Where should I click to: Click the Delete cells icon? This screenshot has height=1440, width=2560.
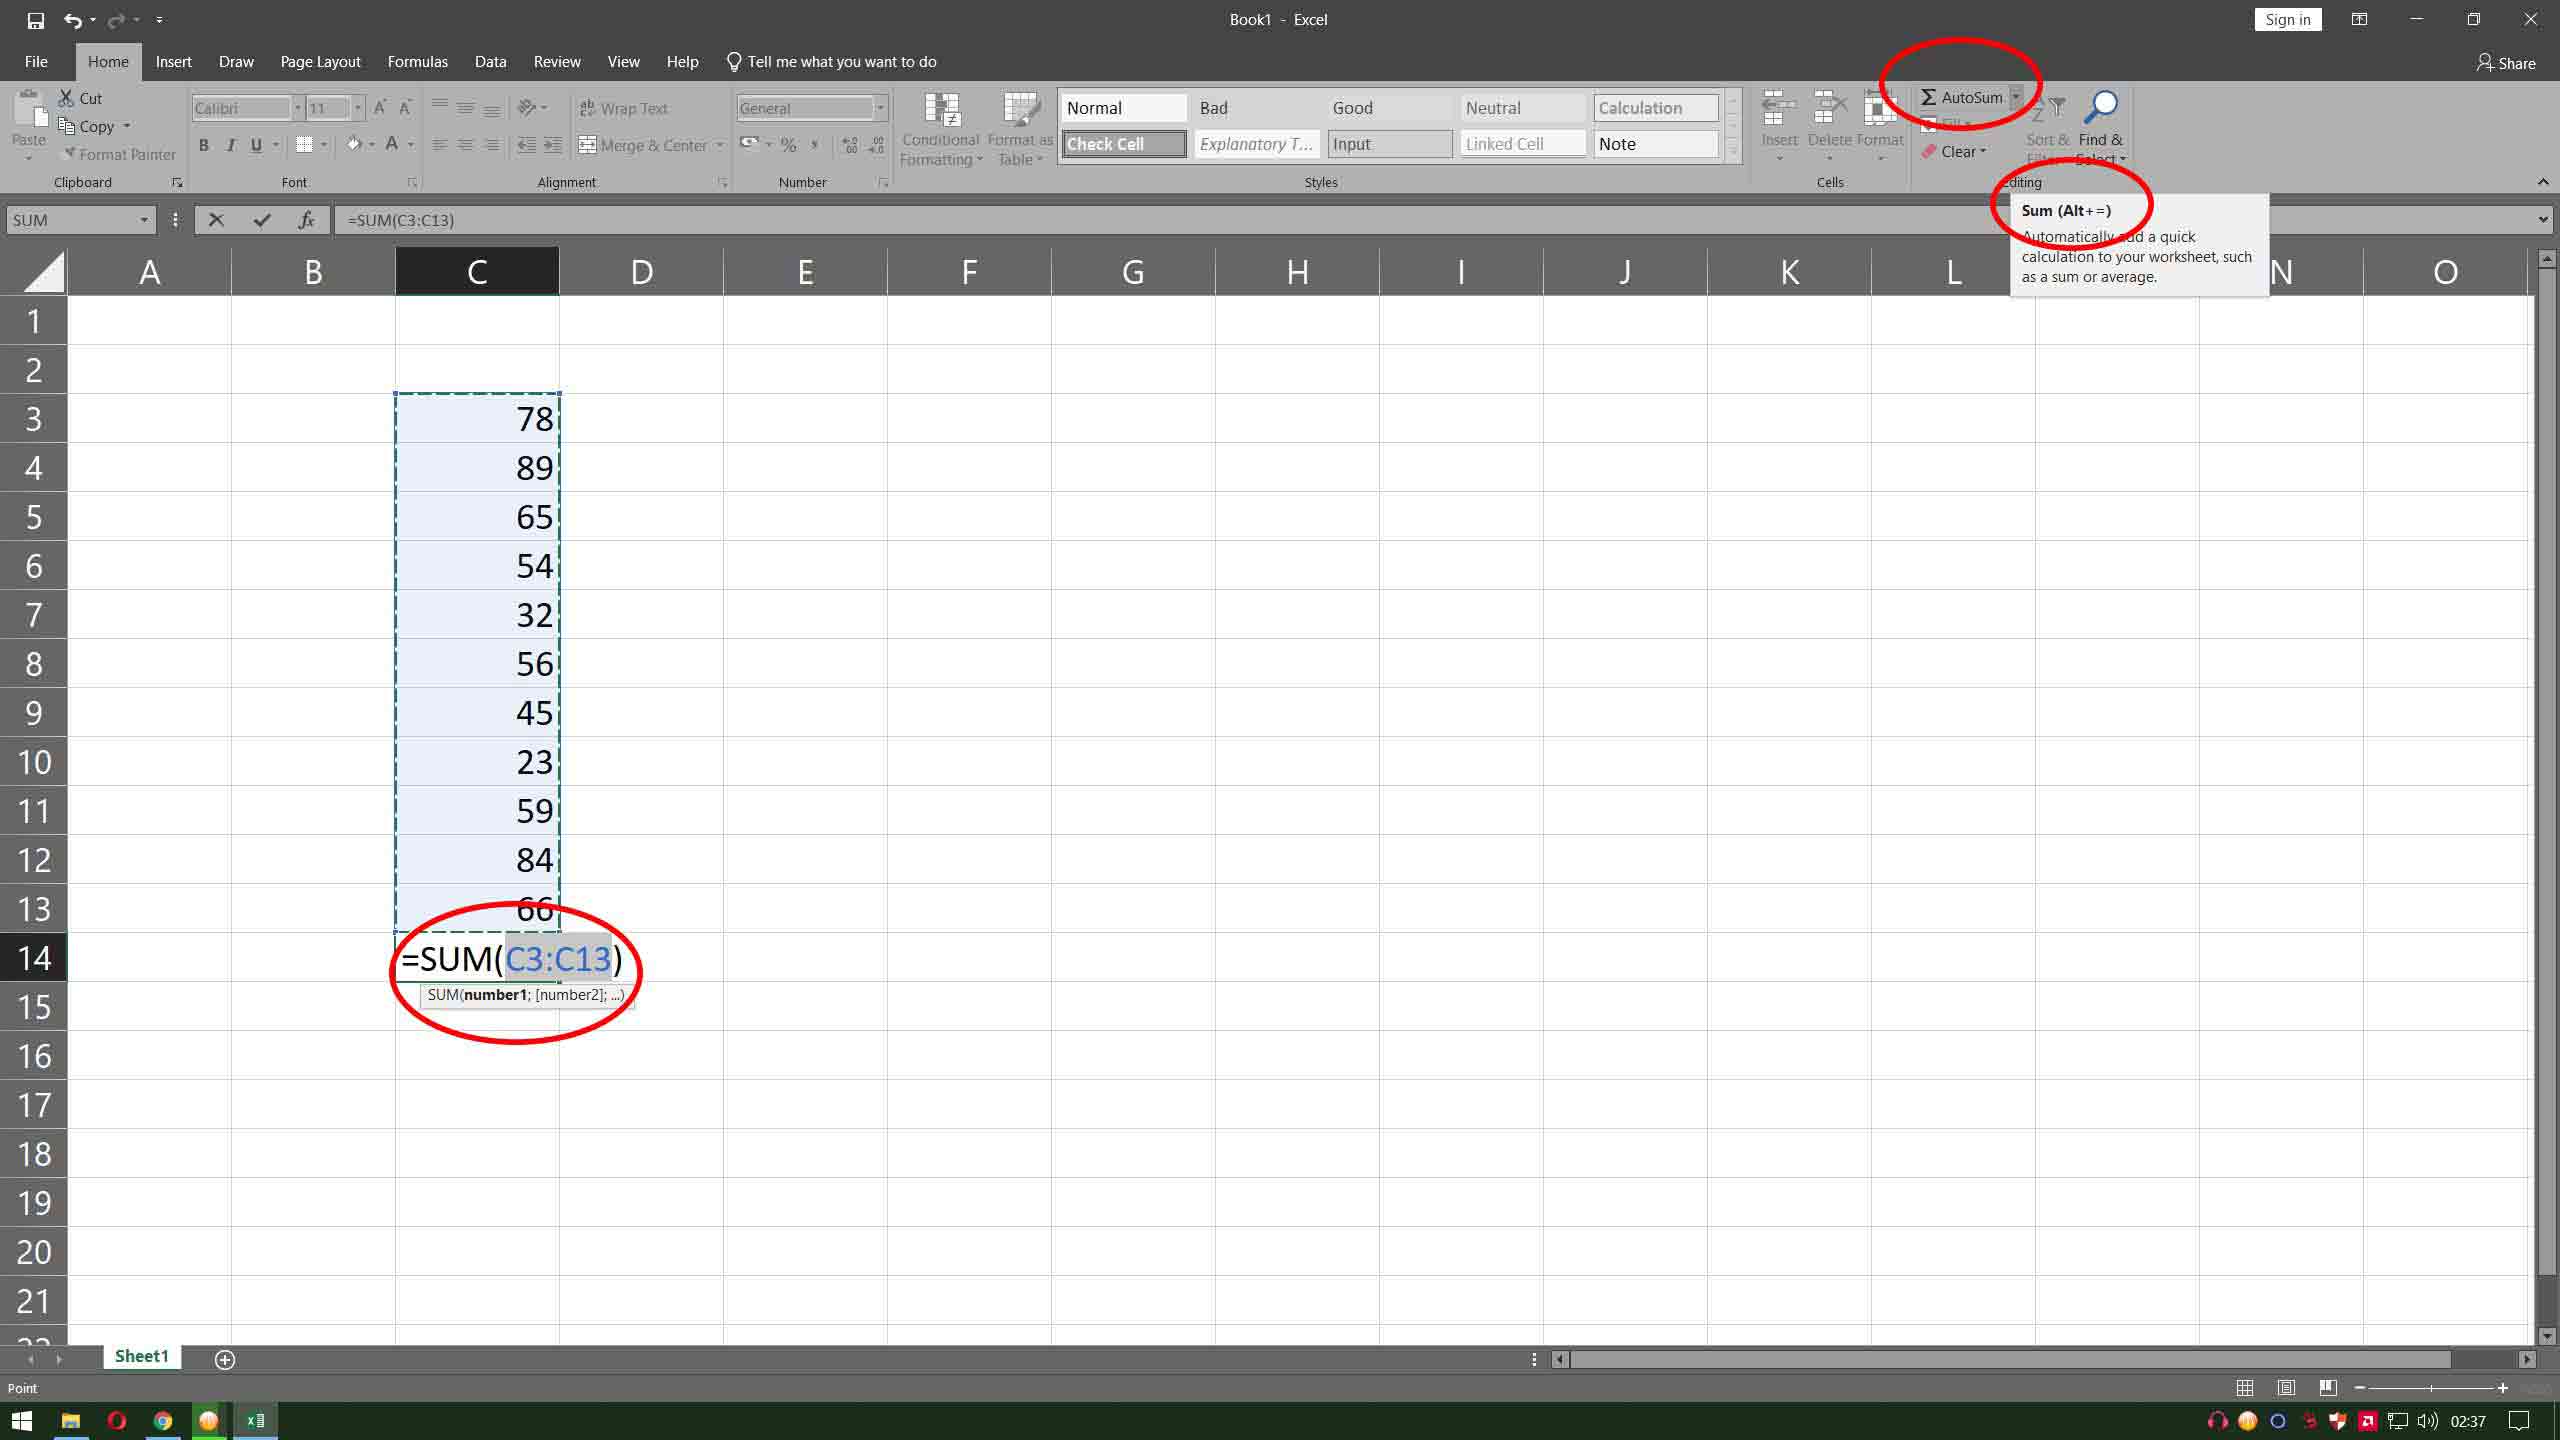1830,110
